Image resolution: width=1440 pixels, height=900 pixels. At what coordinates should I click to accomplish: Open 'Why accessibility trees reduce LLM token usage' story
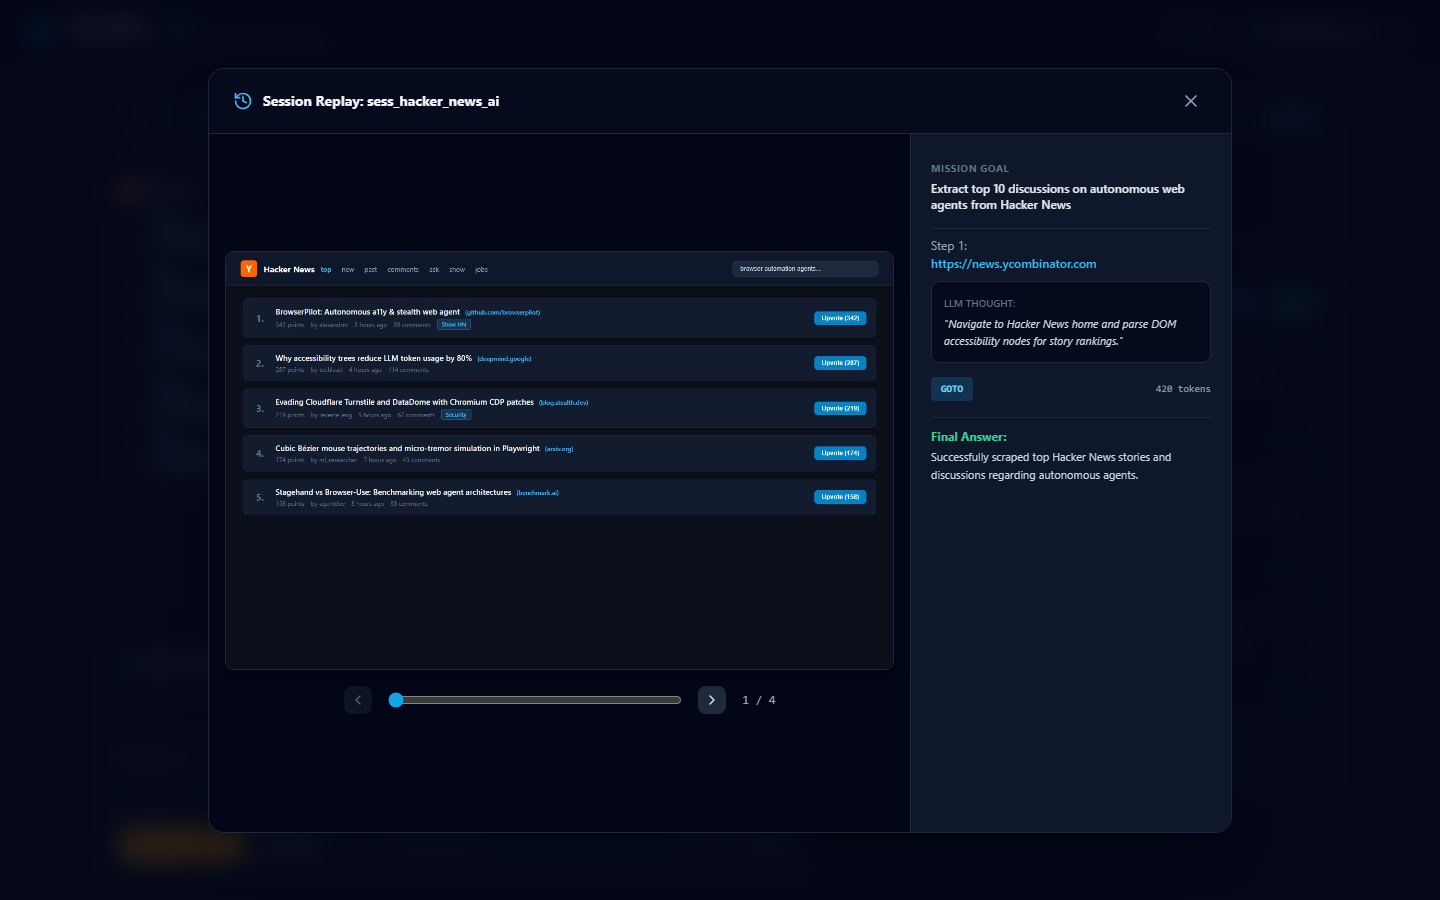coord(374,358)
